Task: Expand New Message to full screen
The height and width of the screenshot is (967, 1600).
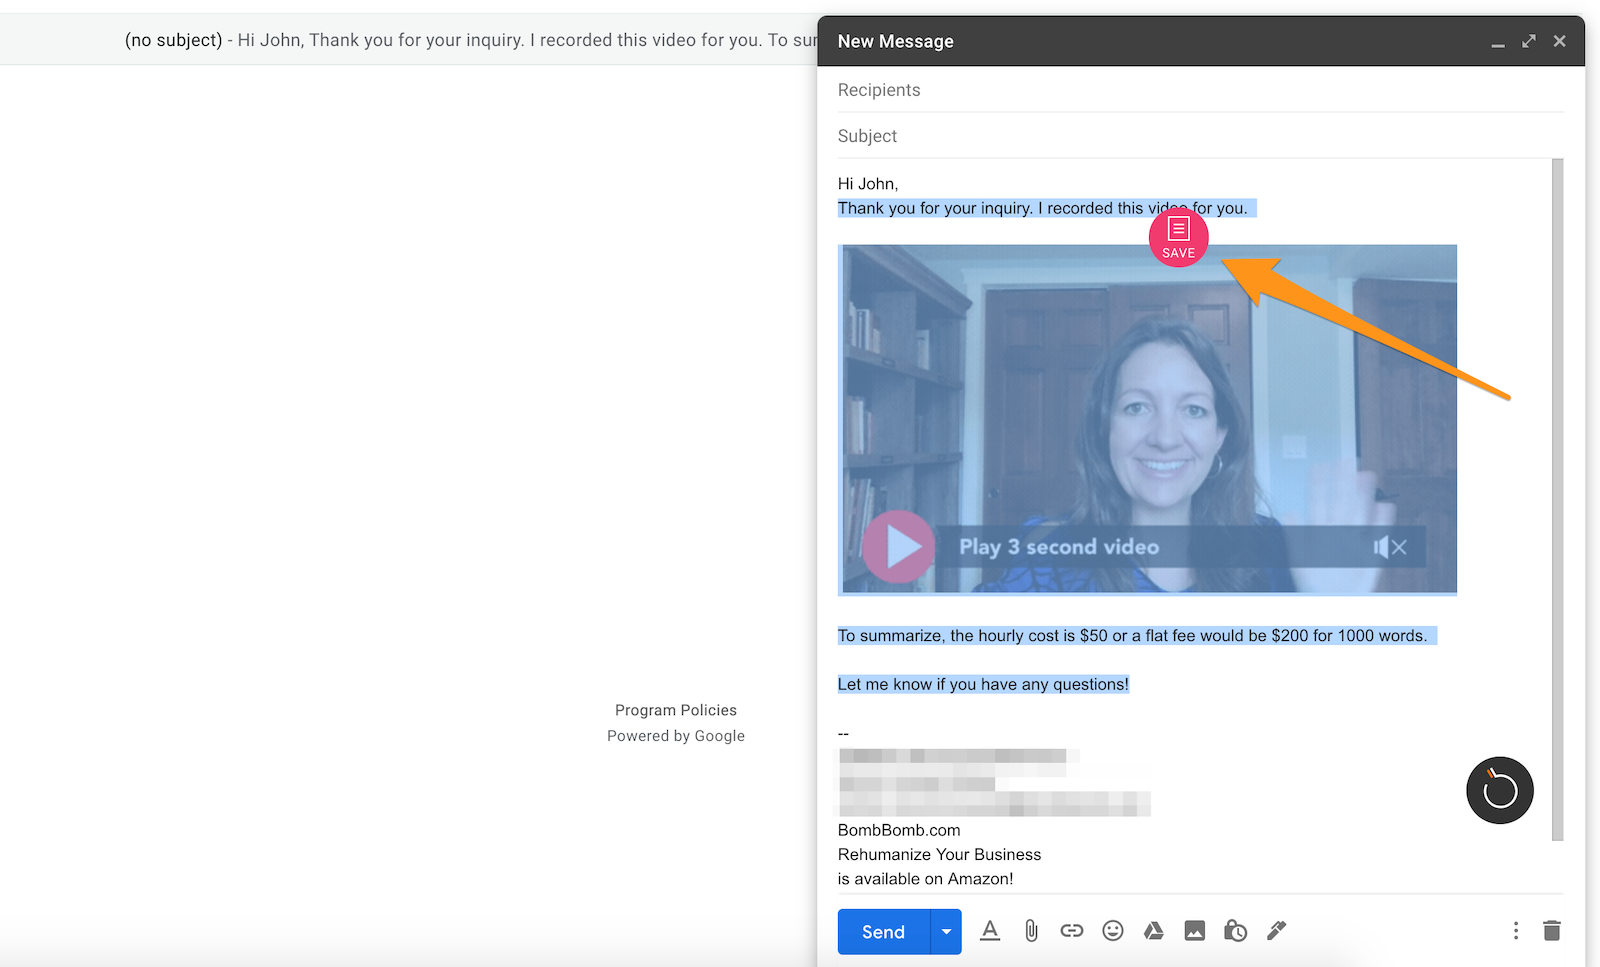Action: click(x=1529, y=41)
